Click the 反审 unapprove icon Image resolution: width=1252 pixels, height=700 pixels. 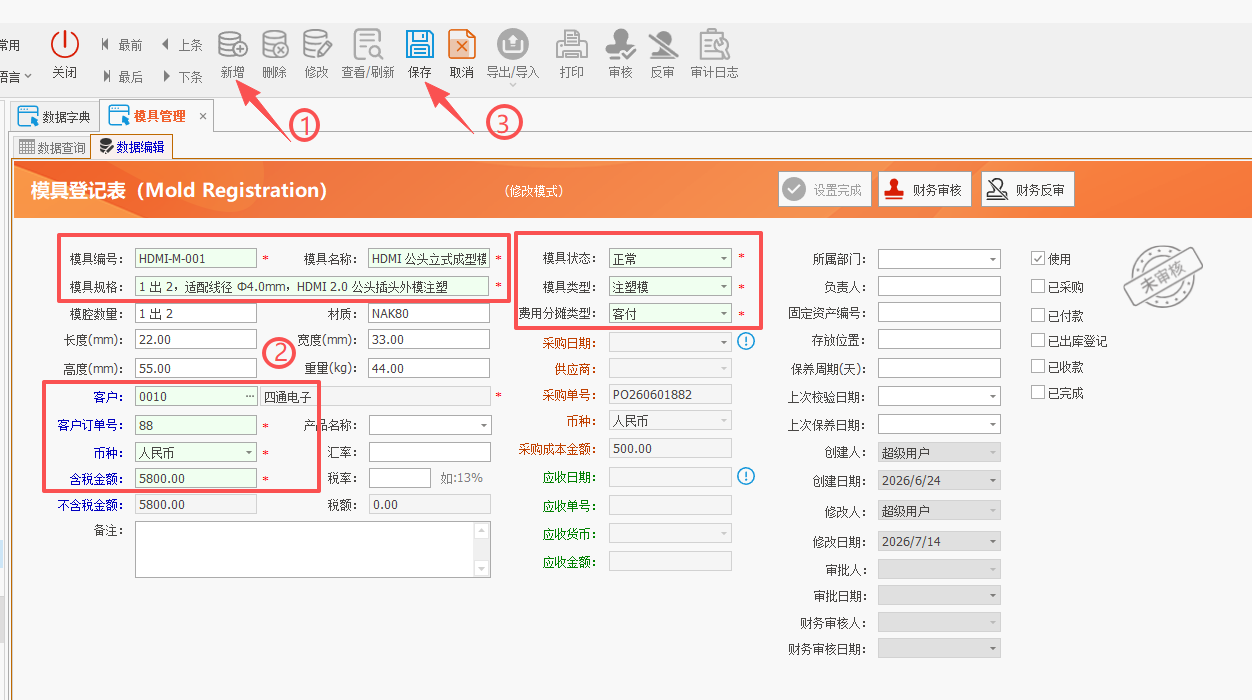(x=662, y=44)
